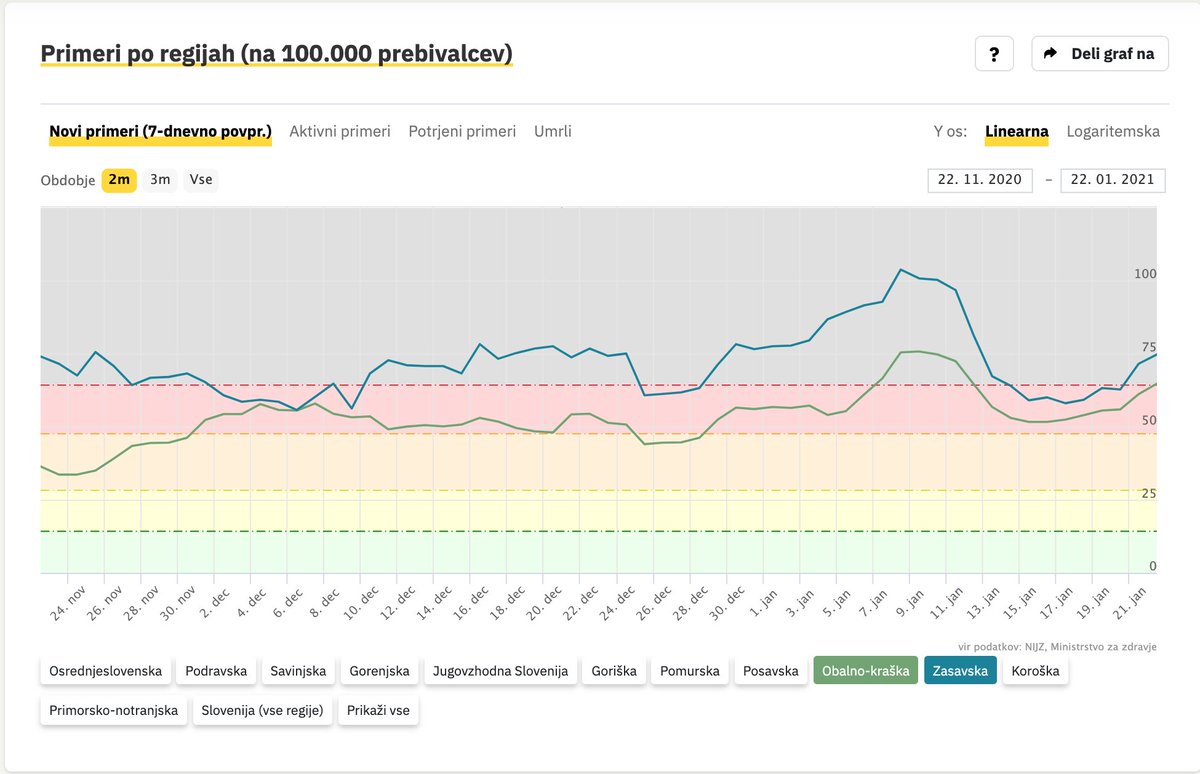1200x774 pixels.
Task: Deselect the blue Zasavska region
Action: click(960, 671)
